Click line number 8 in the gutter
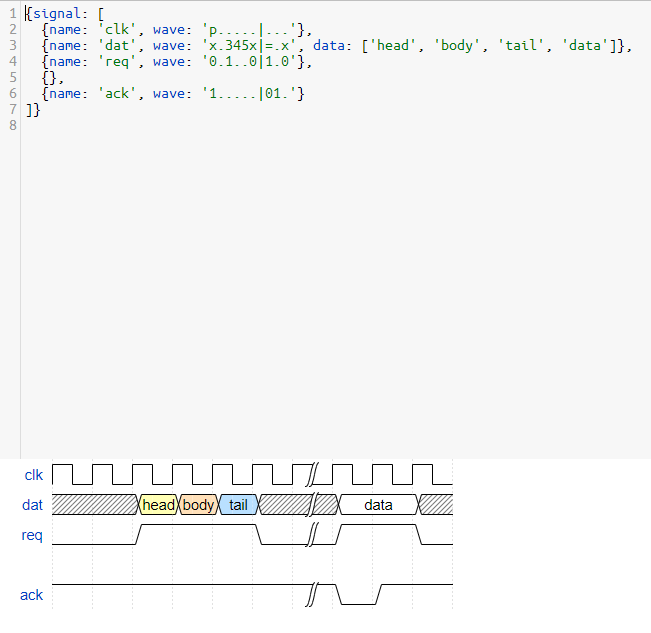The height and width of the screenshot is (633, 651). coord(13,125)
